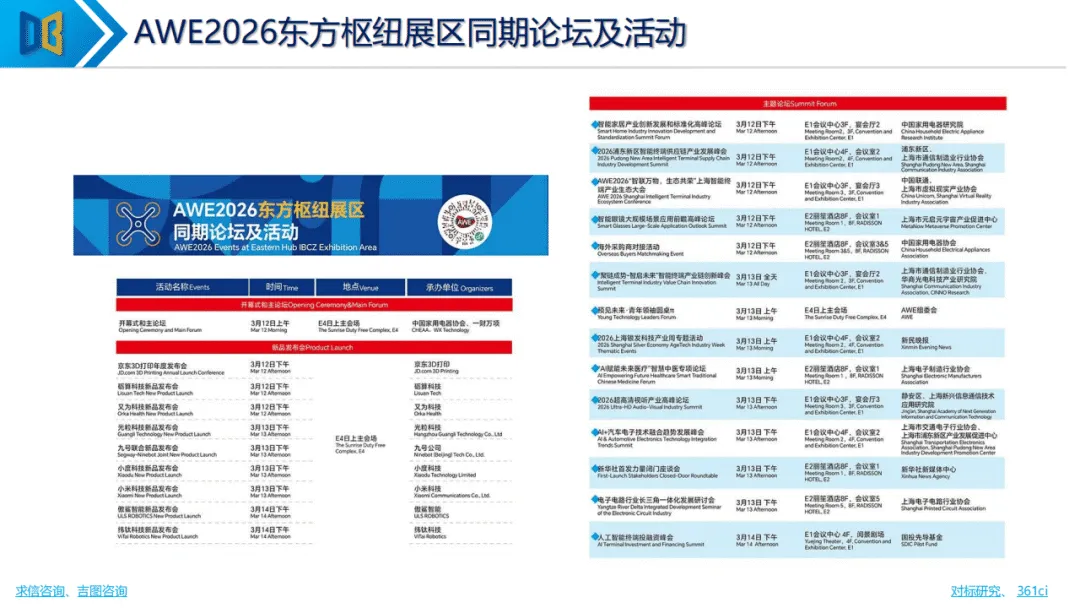This screenshot has height=608, width=1080.
Task: Click 'Meeting Room 5, 8F, RADISSON HOTEL, E2' venue
Action: [844, 505]
